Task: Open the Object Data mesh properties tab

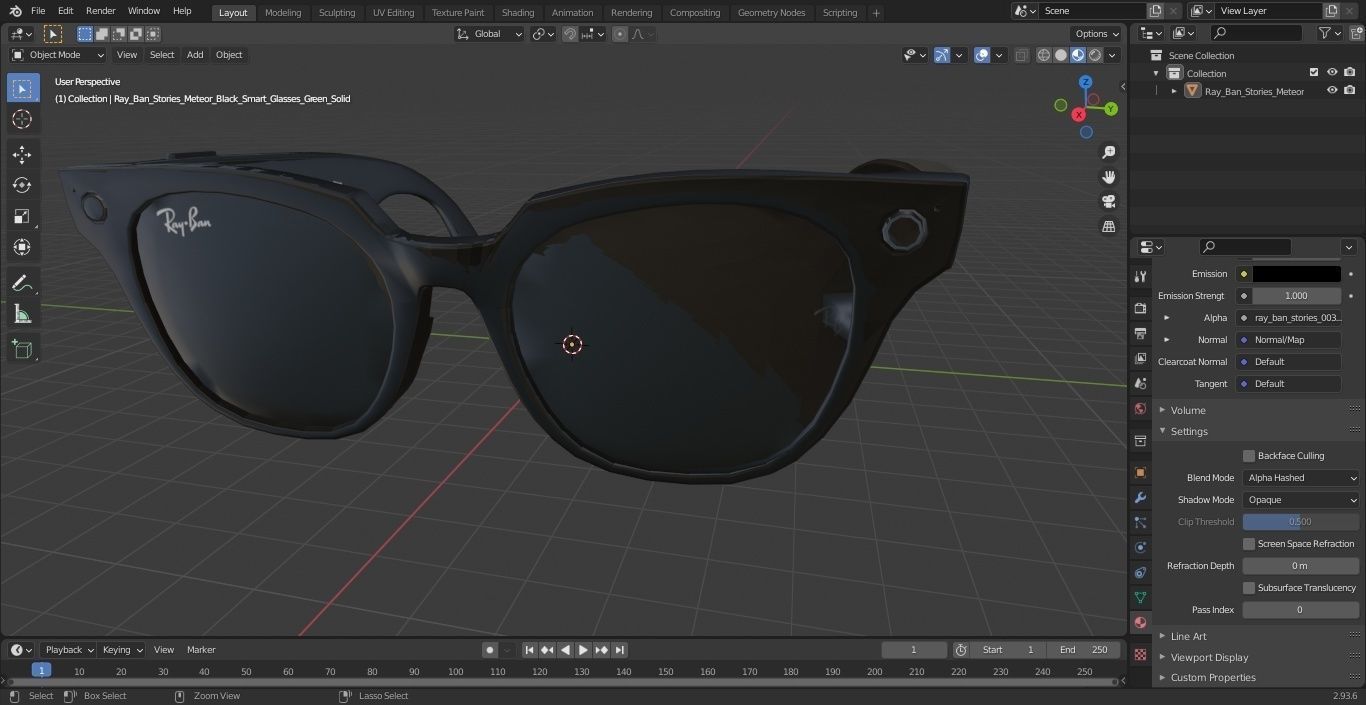Action: point(1140,597)
